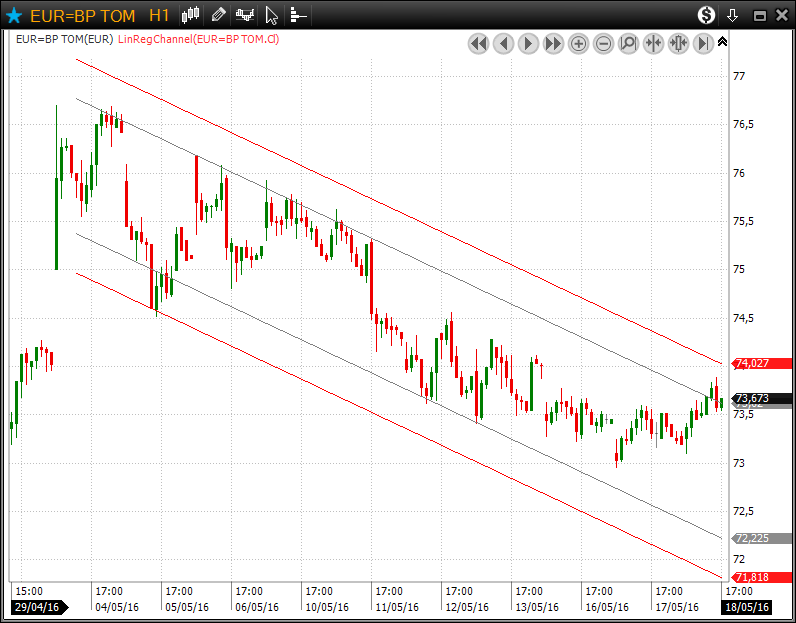Screen dimensions: 796x623
Task: Compress the chart horizontally
Action: [x=653, y=43]
